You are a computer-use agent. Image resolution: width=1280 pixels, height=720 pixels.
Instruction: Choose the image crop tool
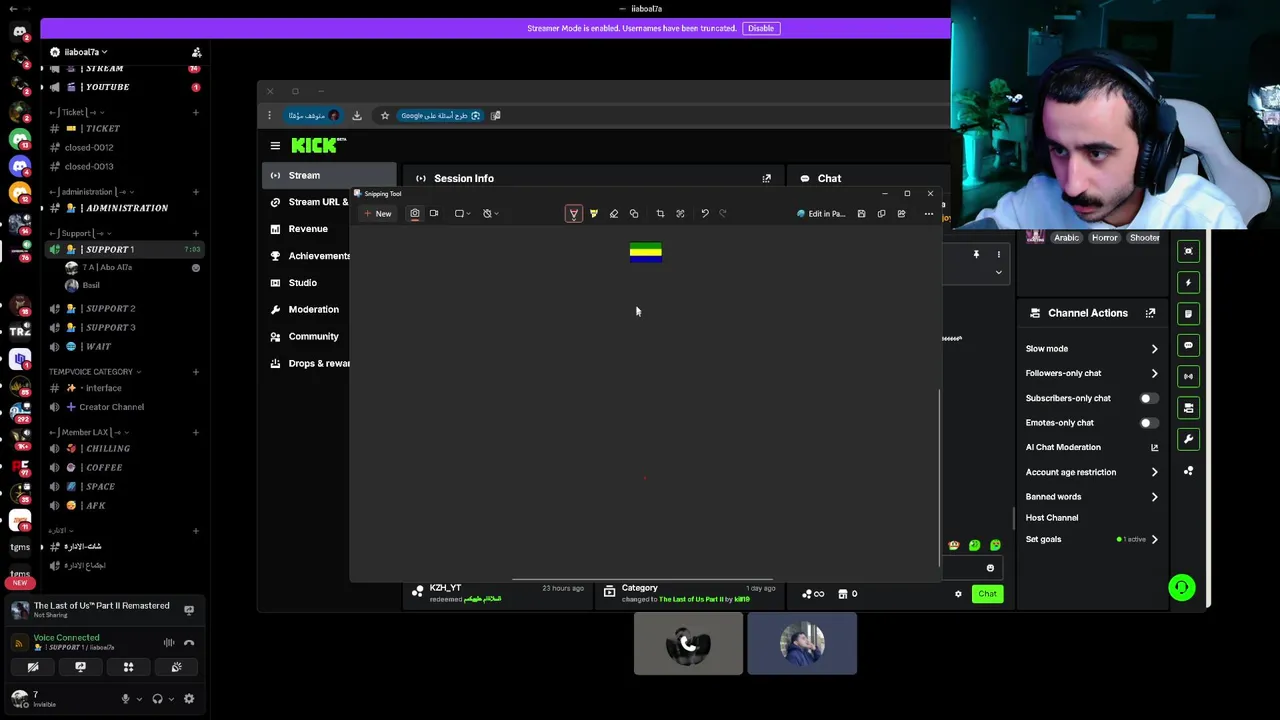coord(660,213)
